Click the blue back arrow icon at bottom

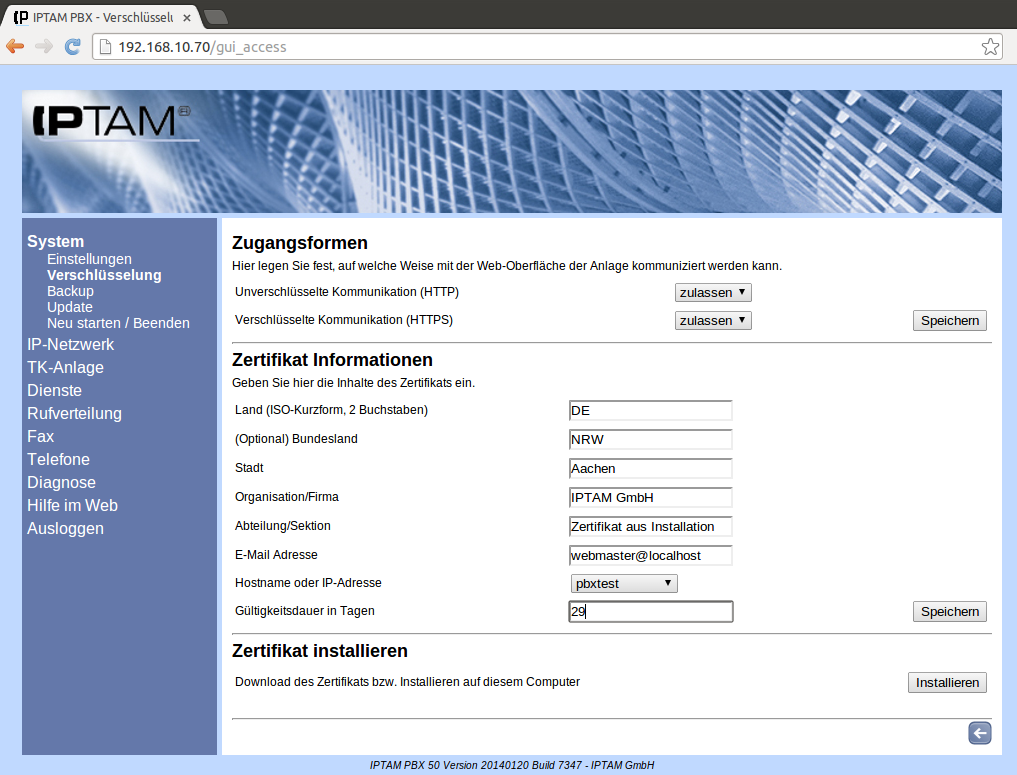979,734
